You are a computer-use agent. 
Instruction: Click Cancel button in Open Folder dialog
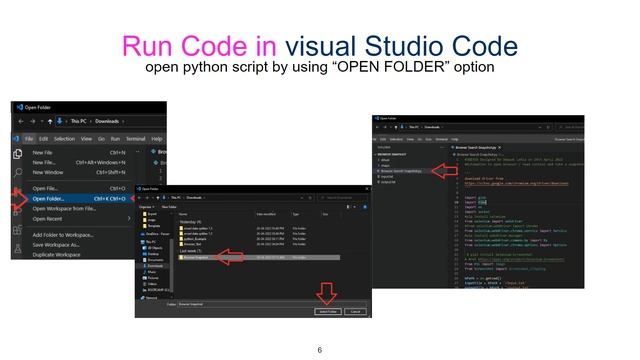(x=355, y=311)
